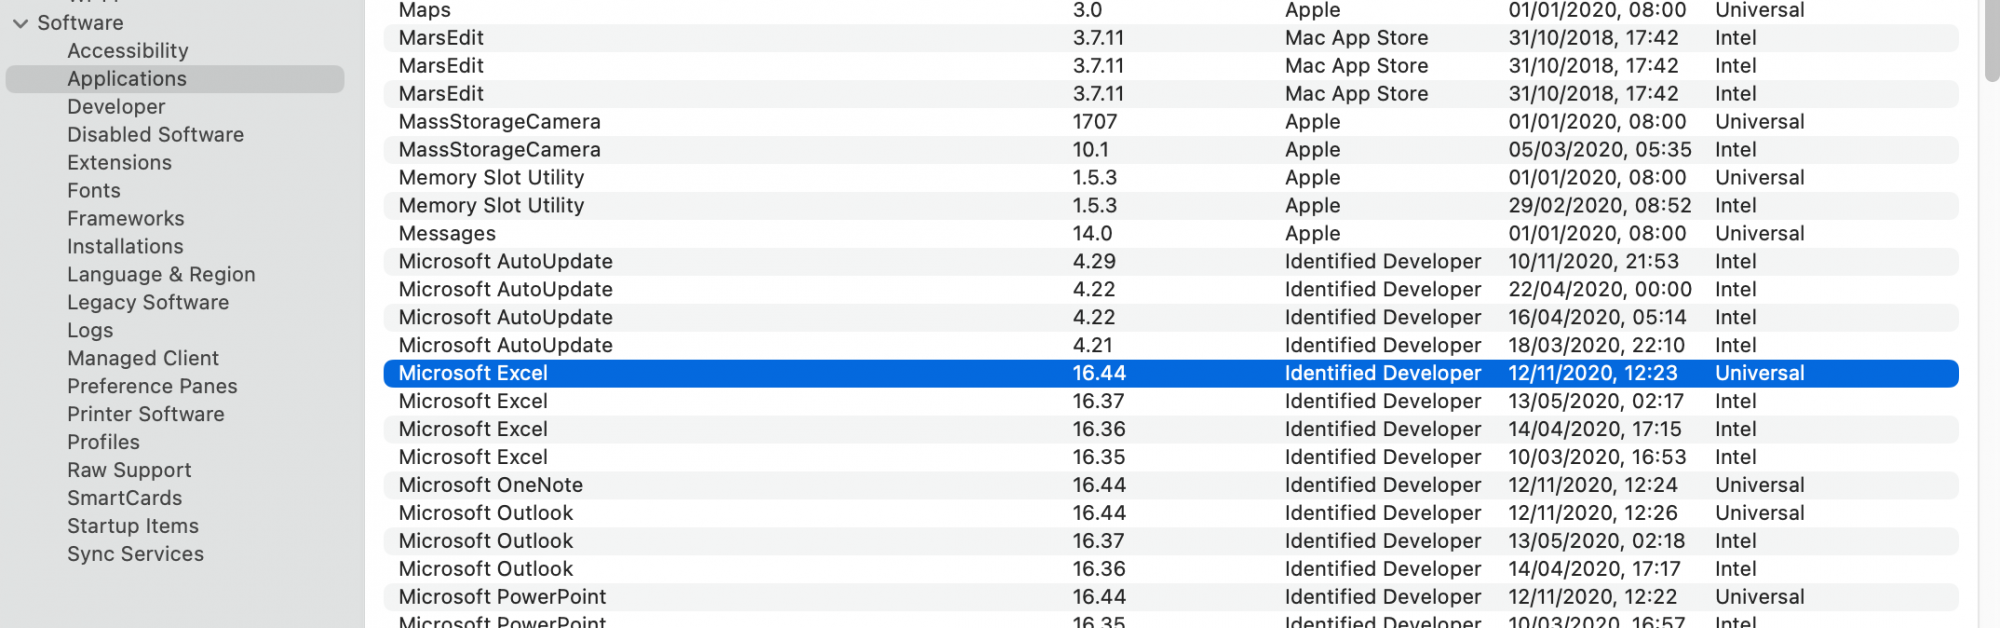The width and height of the screenshot is (2000, 628).
Task: Click the vertical scrollbar thumb
Action: click(x=1991, y=40)
